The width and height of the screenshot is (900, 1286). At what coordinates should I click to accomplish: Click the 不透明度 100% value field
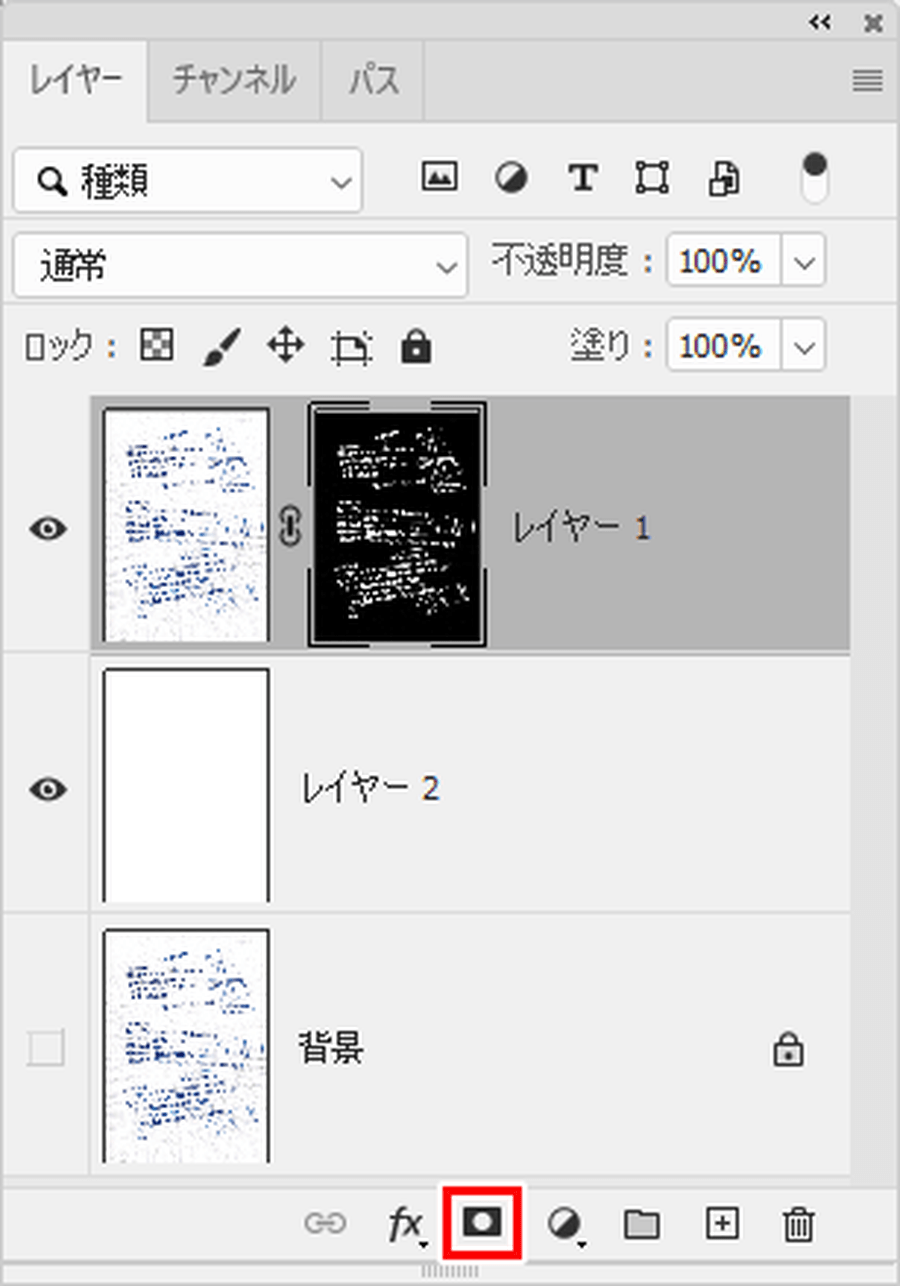tap(725, 262)
